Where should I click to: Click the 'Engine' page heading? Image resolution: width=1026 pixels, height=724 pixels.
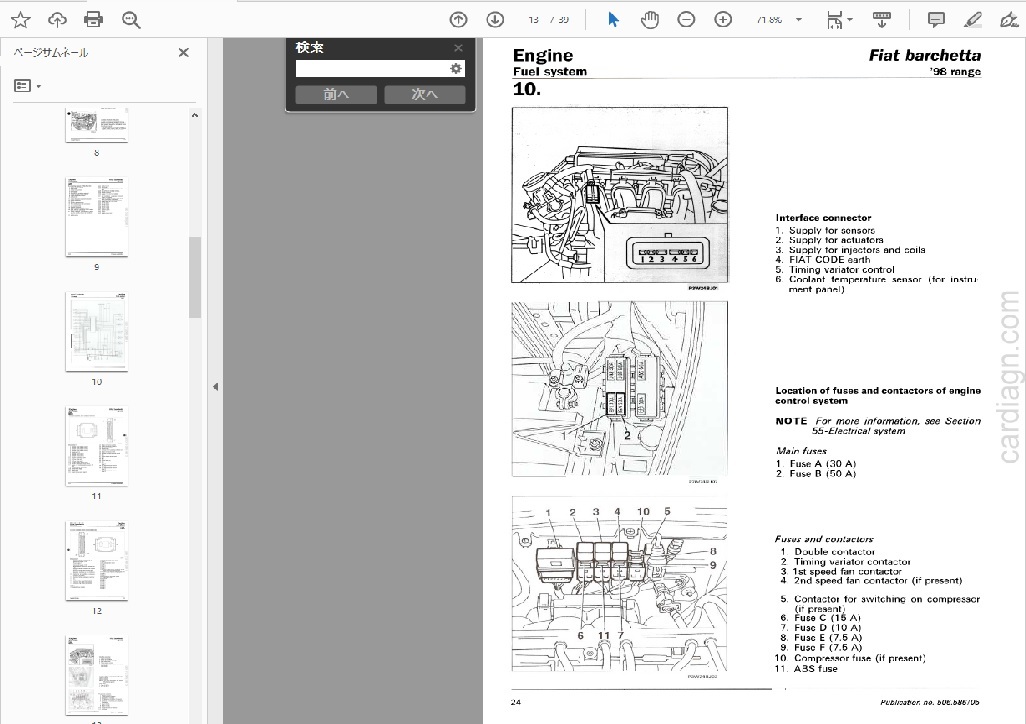(542, 56)
